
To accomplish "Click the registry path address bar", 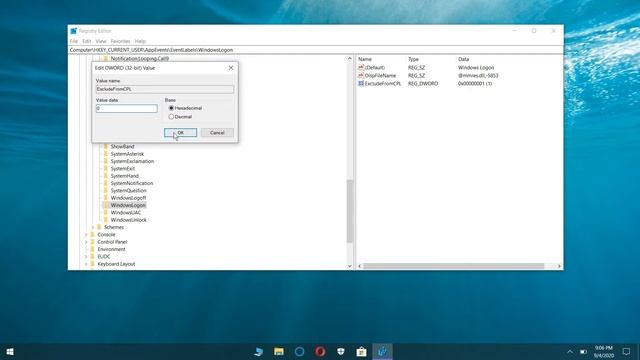I will (x=316, y=50).
